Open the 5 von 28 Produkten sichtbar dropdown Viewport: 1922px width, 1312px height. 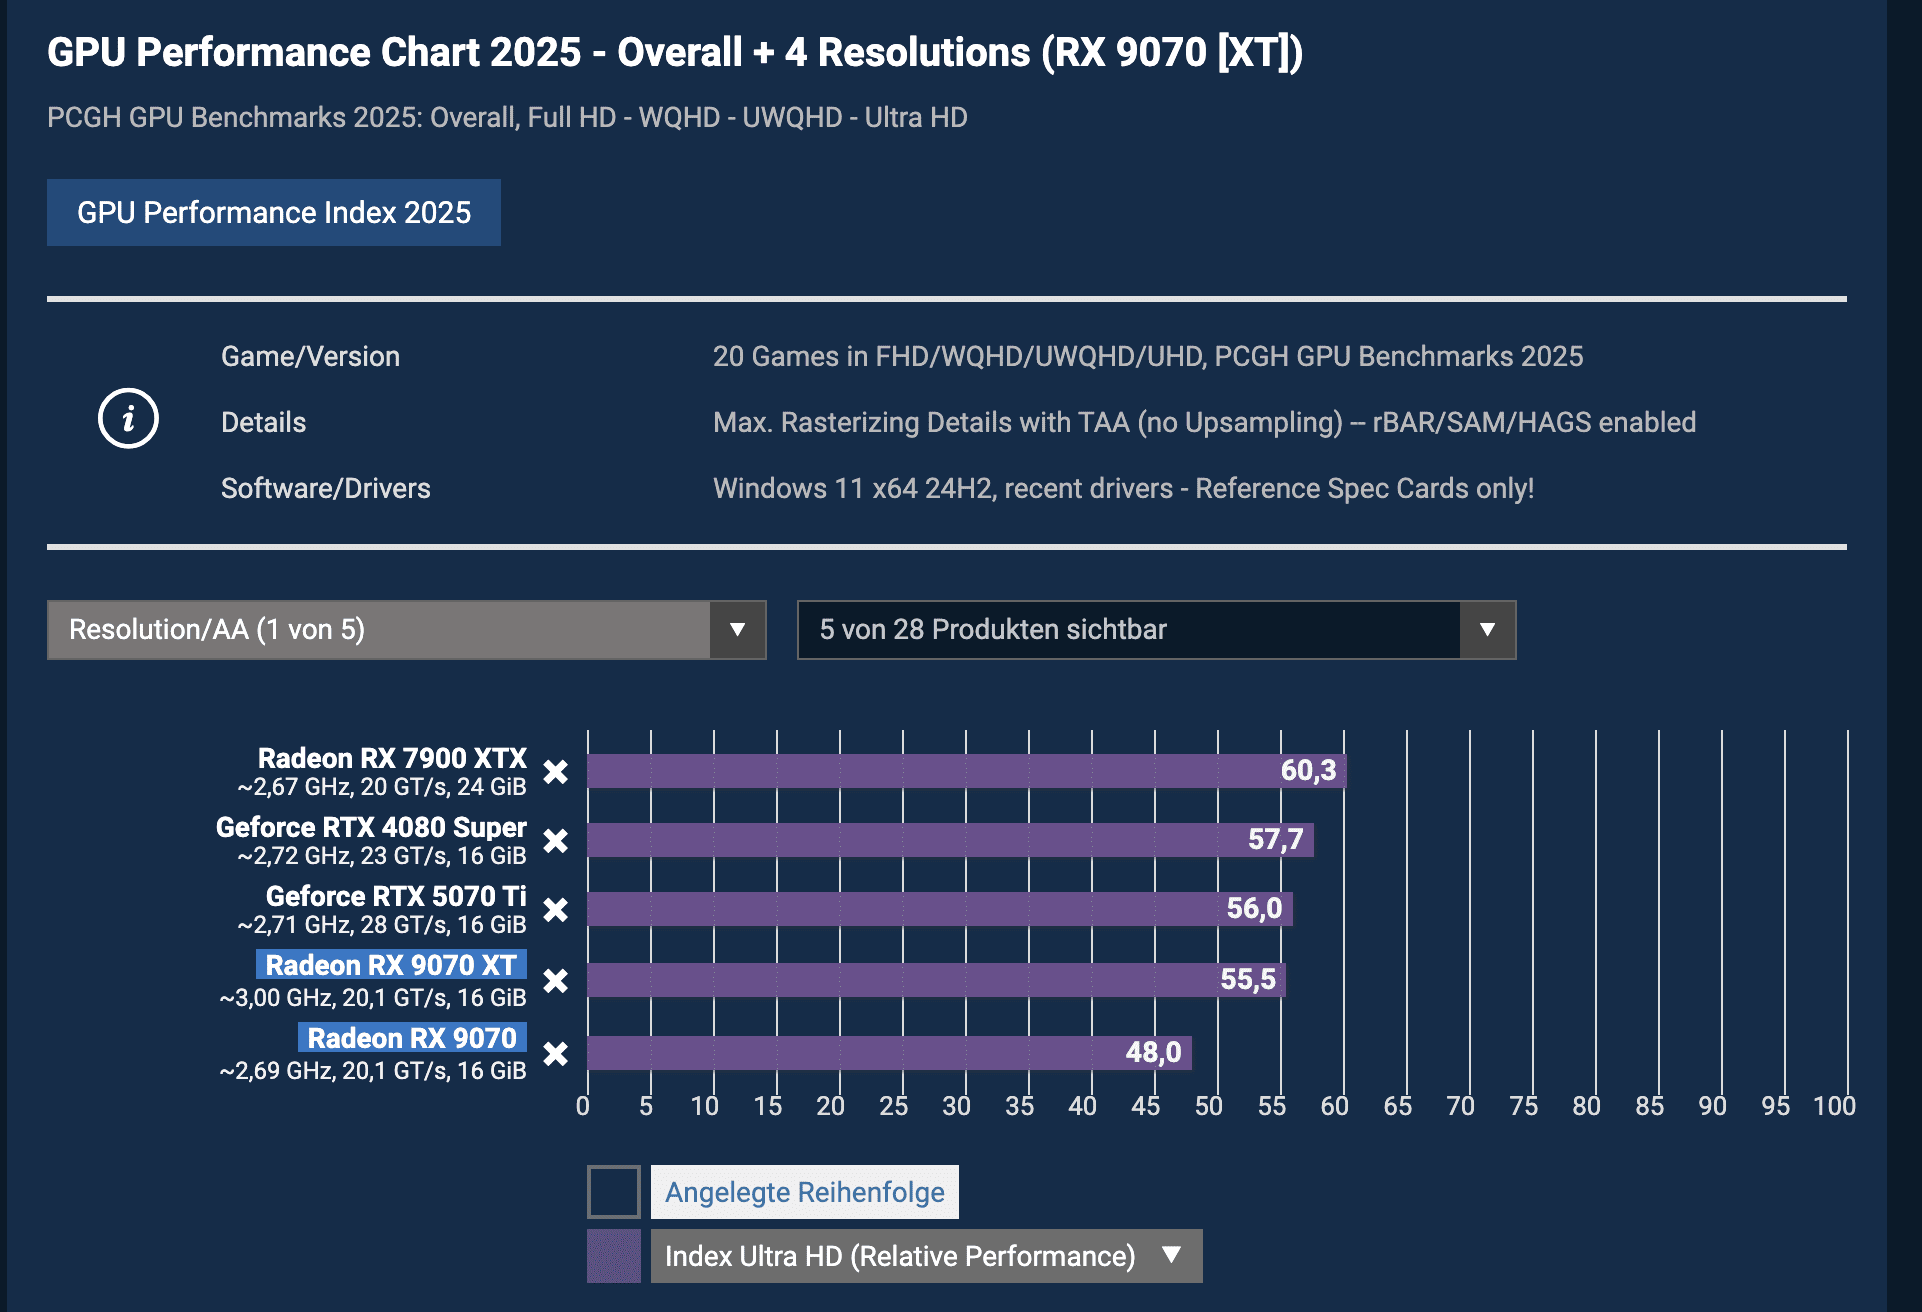coord(1157,630)
